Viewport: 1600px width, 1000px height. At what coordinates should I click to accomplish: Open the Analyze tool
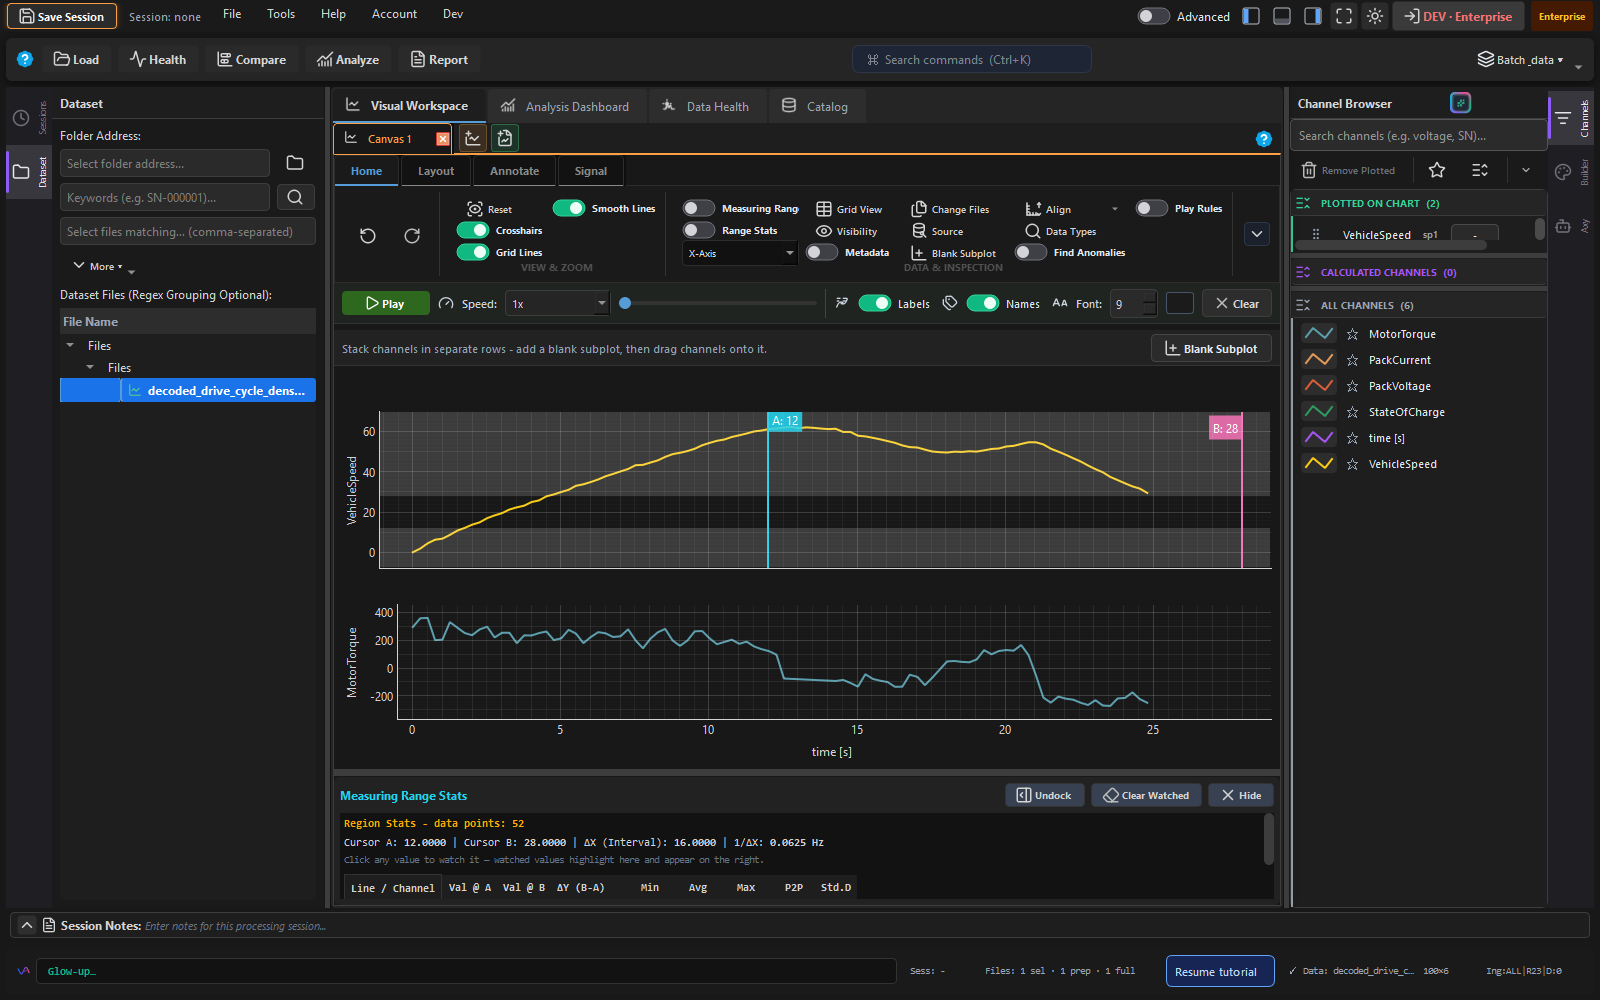[x=348, y=59]
